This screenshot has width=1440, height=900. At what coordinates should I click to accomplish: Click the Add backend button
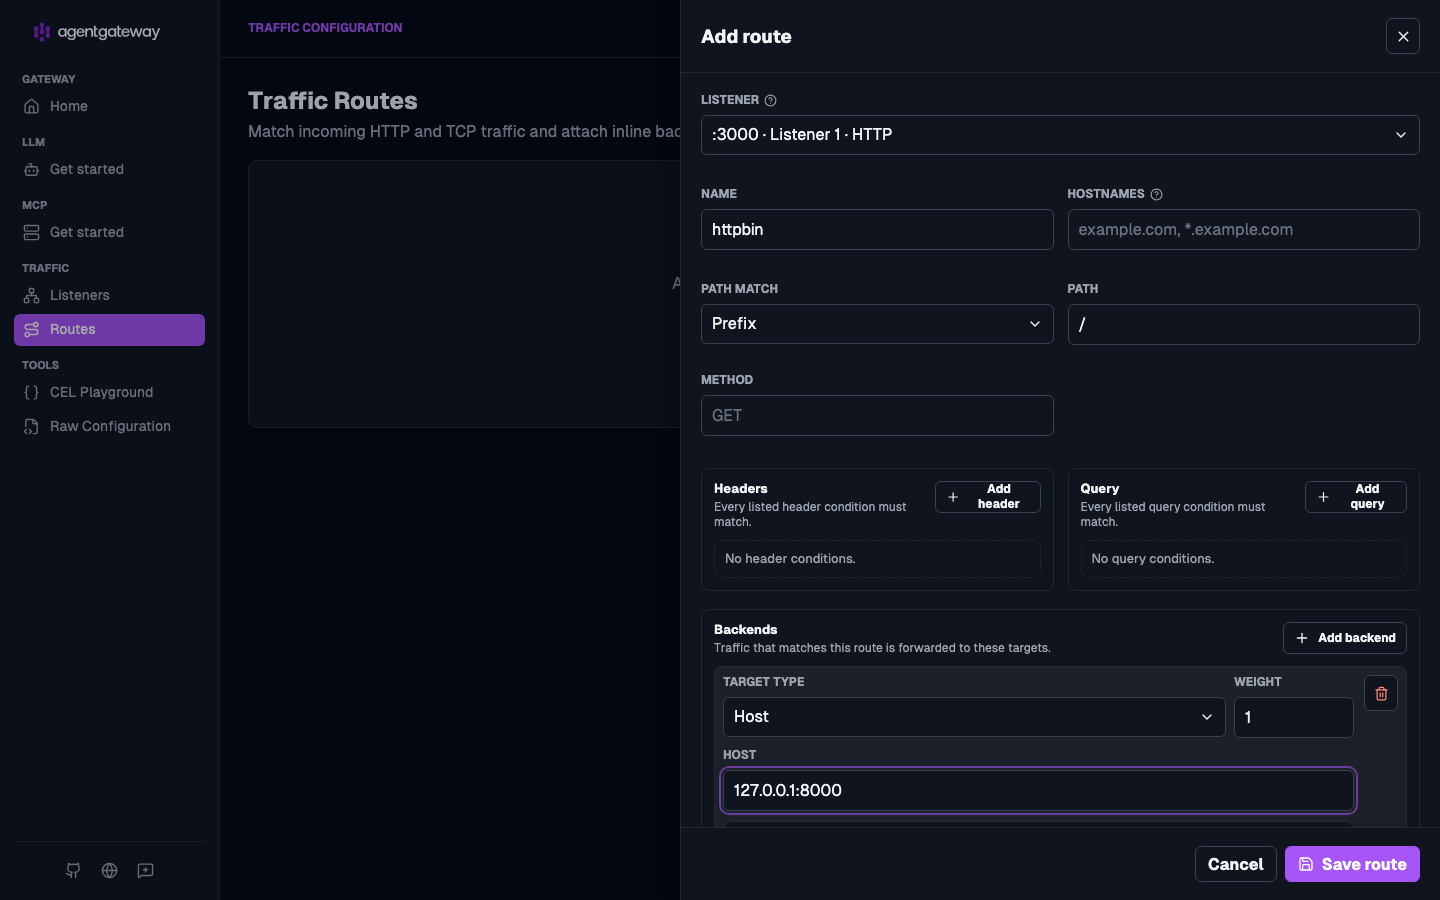[1345, 638]
